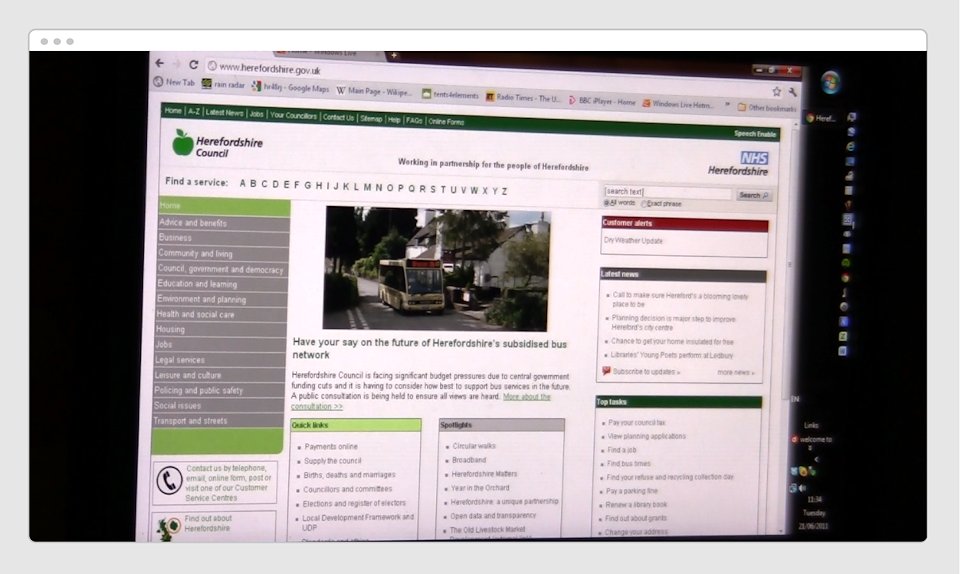Viewport: 960px width, 574px height.
Task: Open Broadband spotlight link
Action: [x=469, y=460]
